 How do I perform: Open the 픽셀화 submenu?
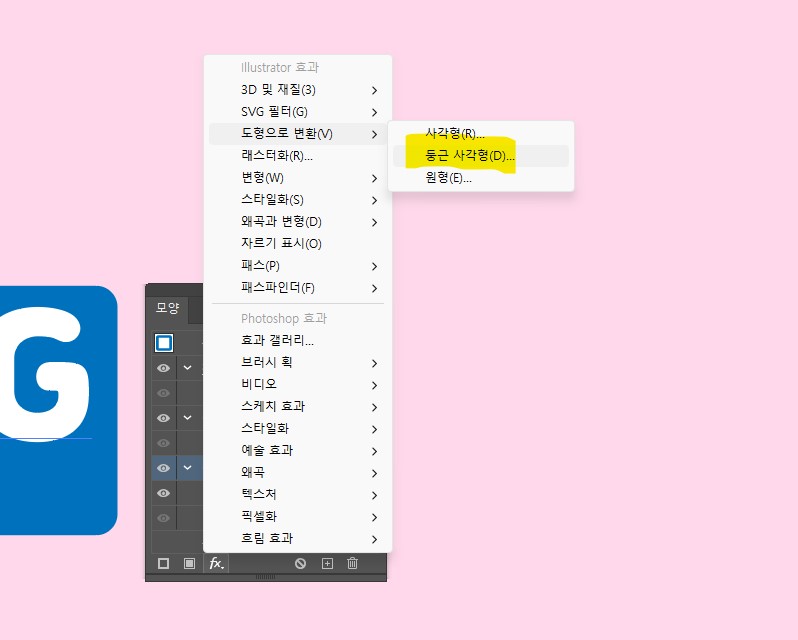298,516
